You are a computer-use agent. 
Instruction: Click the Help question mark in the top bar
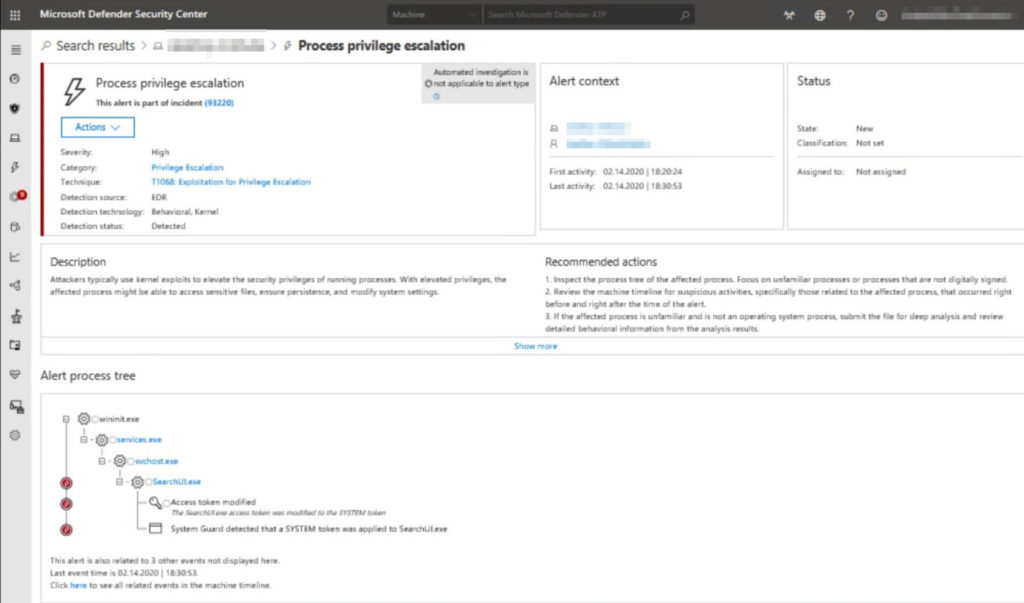point(851,14)
